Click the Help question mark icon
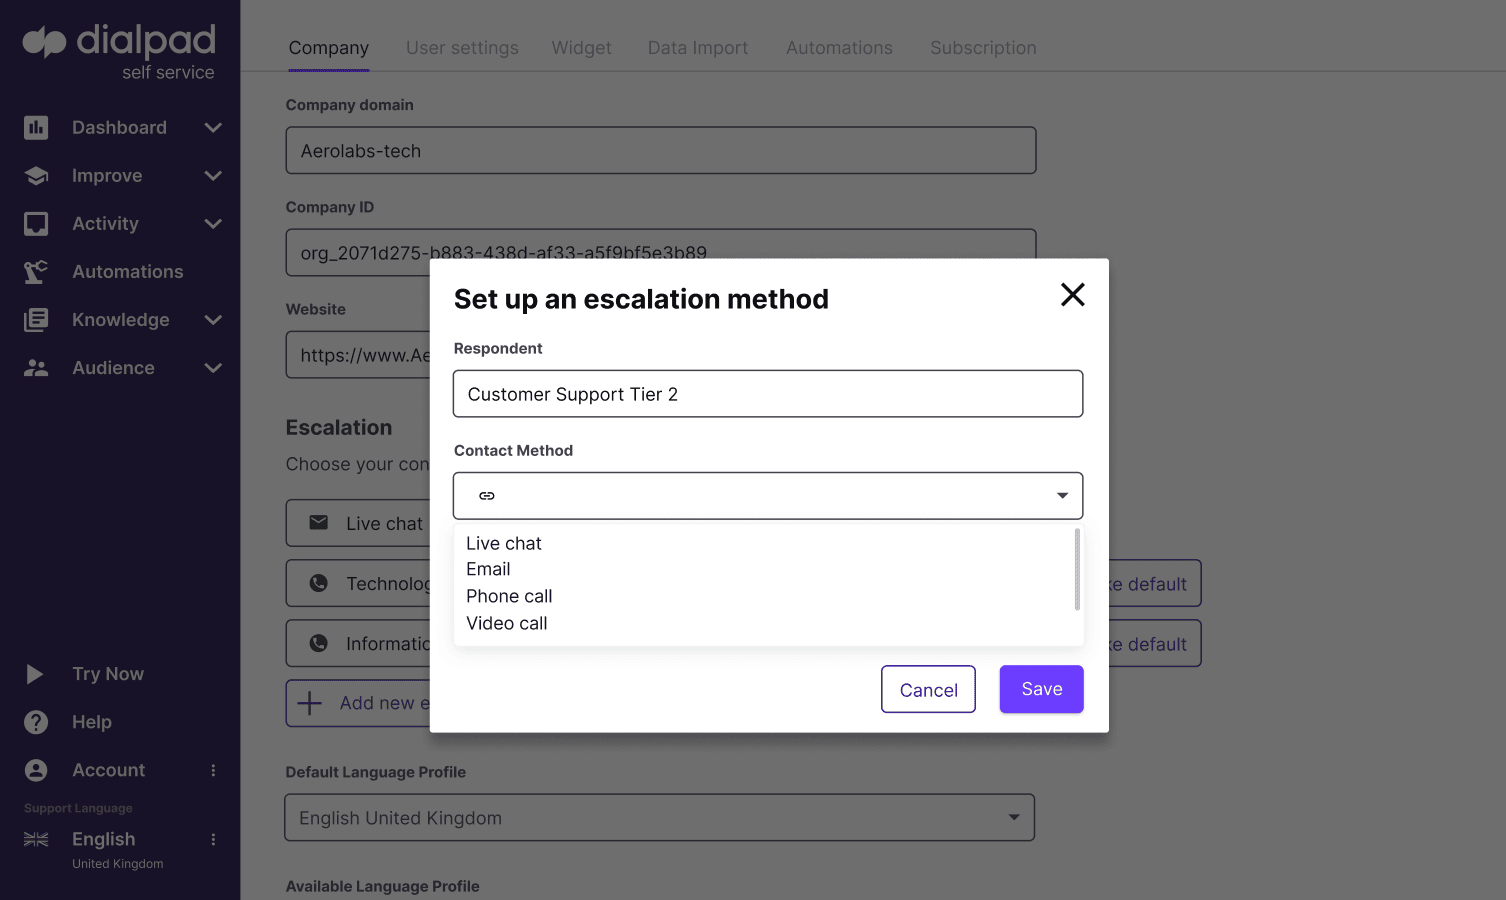The image size is (1506, 900). tap(36, 721)
